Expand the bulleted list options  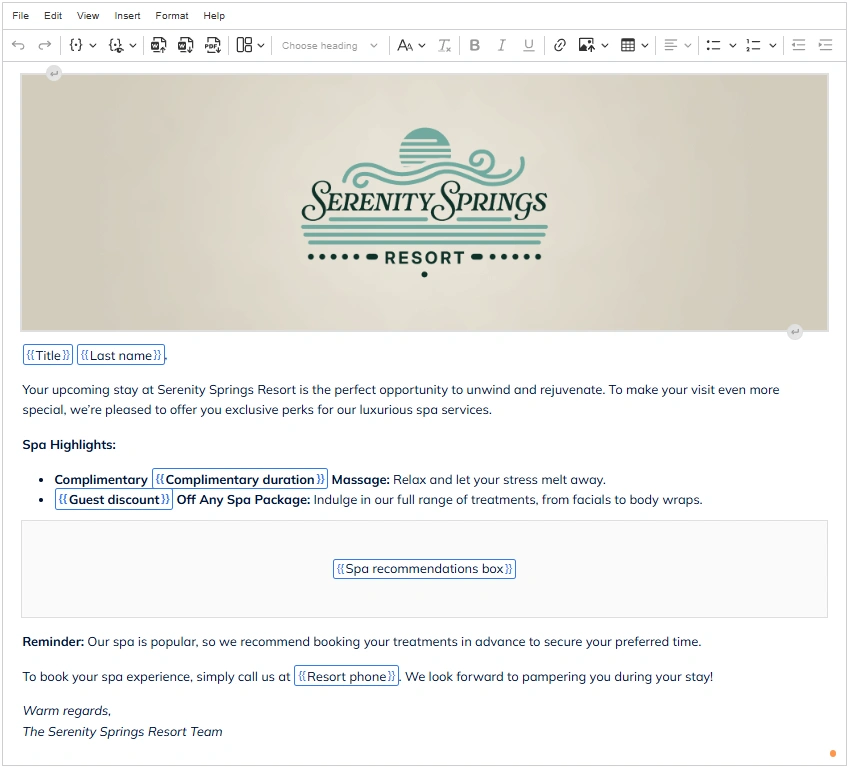733,45
